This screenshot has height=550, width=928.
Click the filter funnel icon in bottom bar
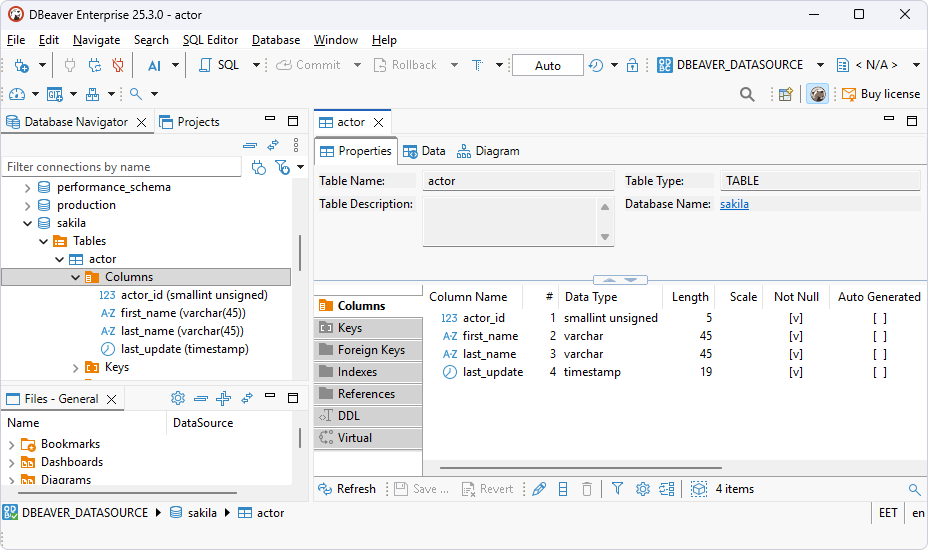[x=617, y=489]
